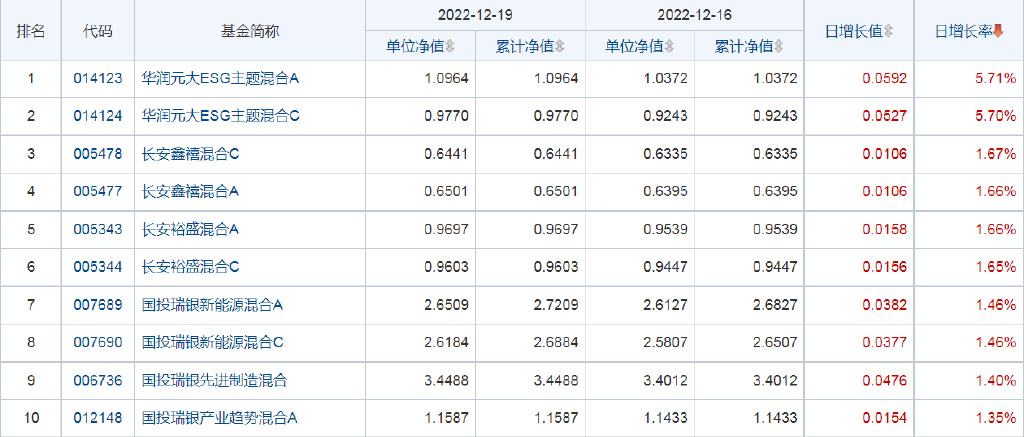Sort by 2022-12-16 累计净值 arrow icon
This screenshot has height=437, width=1024.
pos(779,46)
